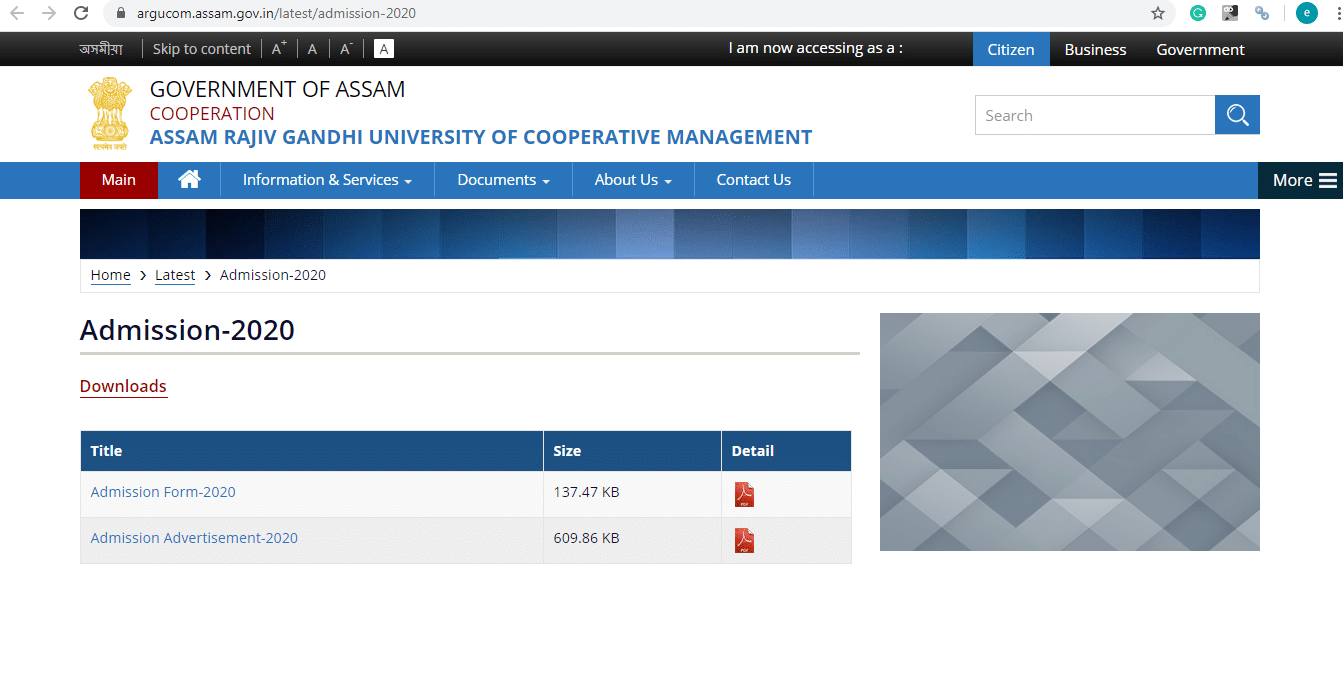Click inside the Search input field
The image size is (1343, 677).
1090,114
